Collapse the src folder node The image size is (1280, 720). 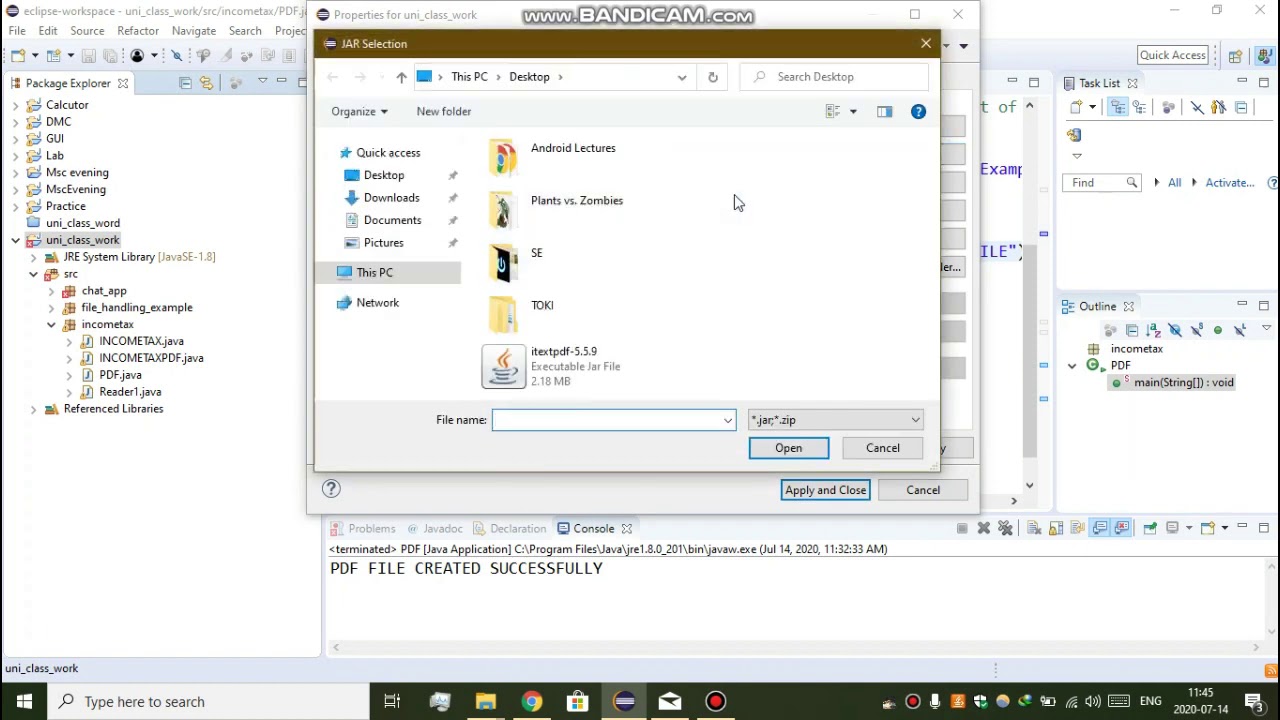tap(33, 274)
